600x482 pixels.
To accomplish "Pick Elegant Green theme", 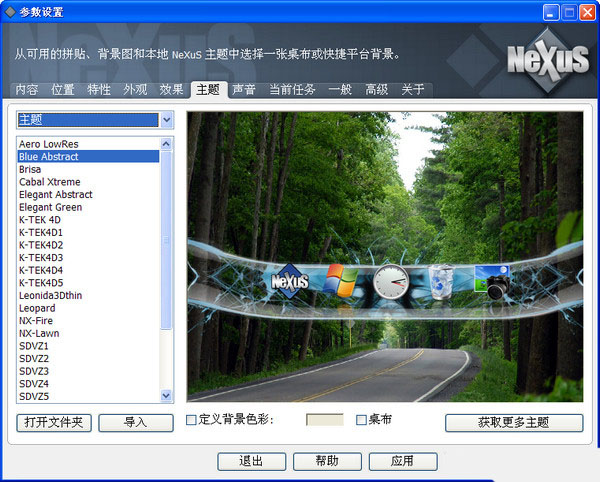I will 88,207.
